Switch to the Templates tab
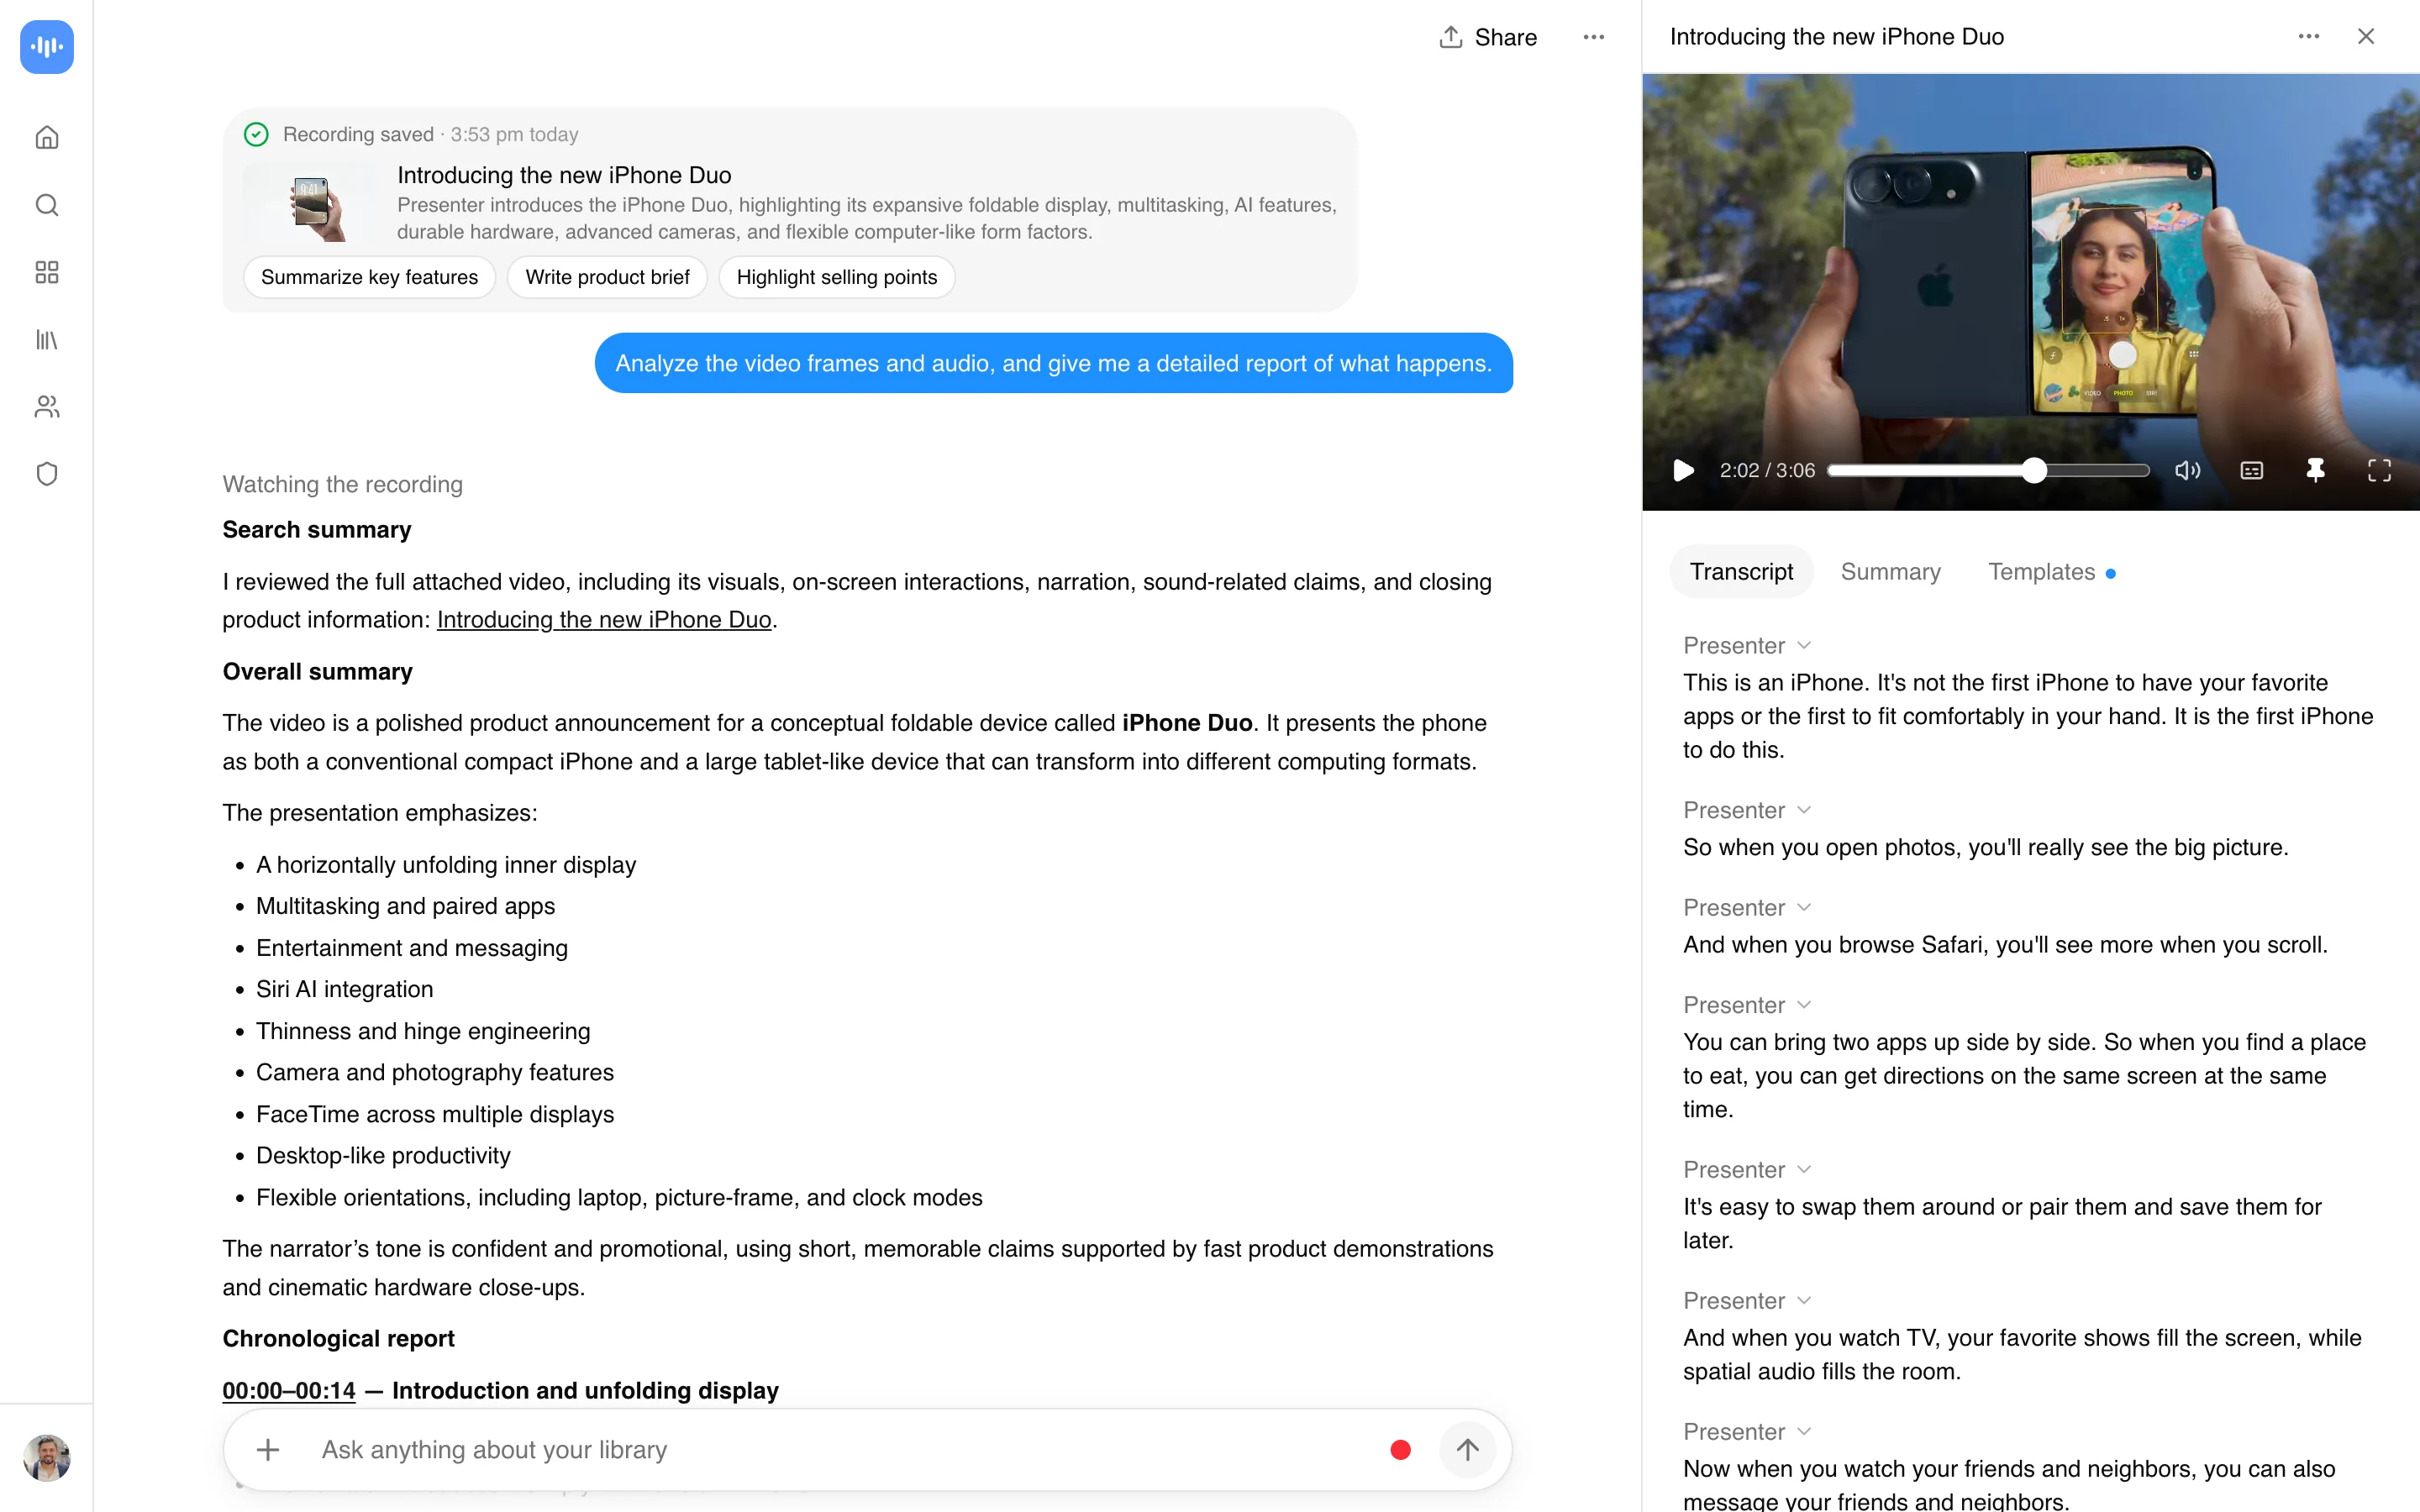2420x1512 pixels. [x=2050, y=572]
